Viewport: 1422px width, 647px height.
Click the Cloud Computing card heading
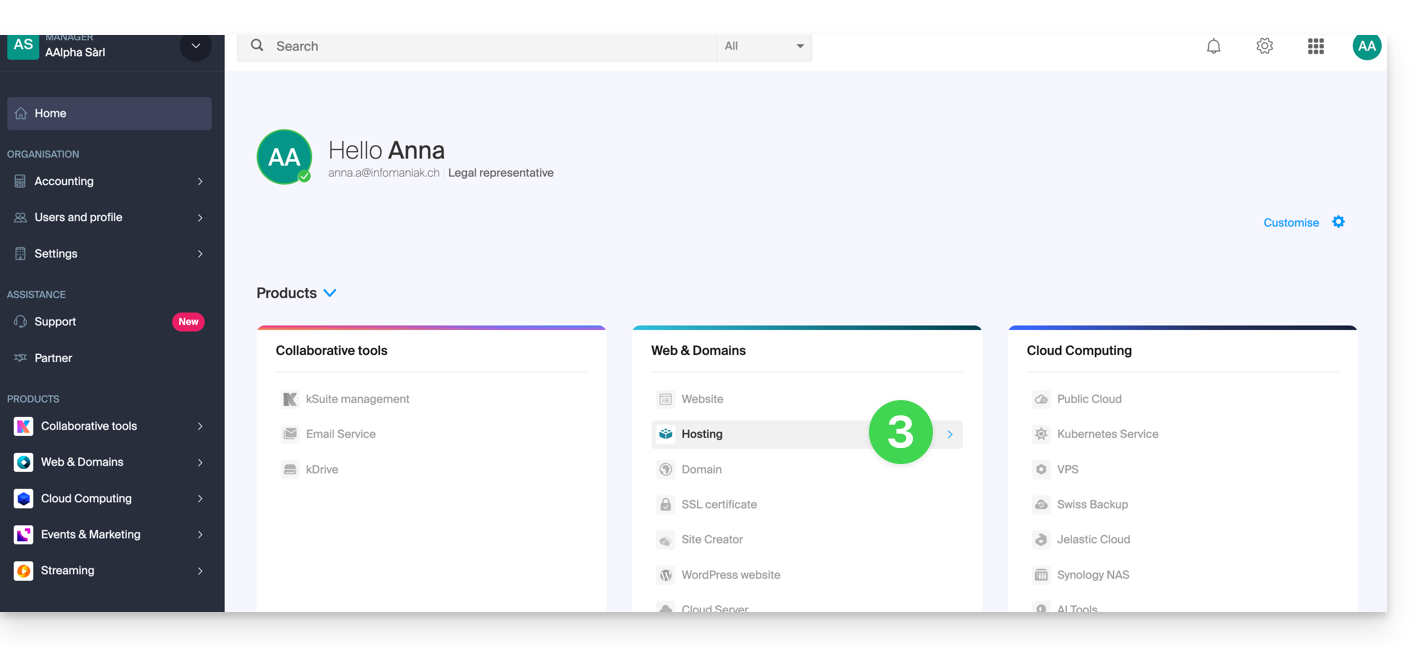pos(1079,351)
